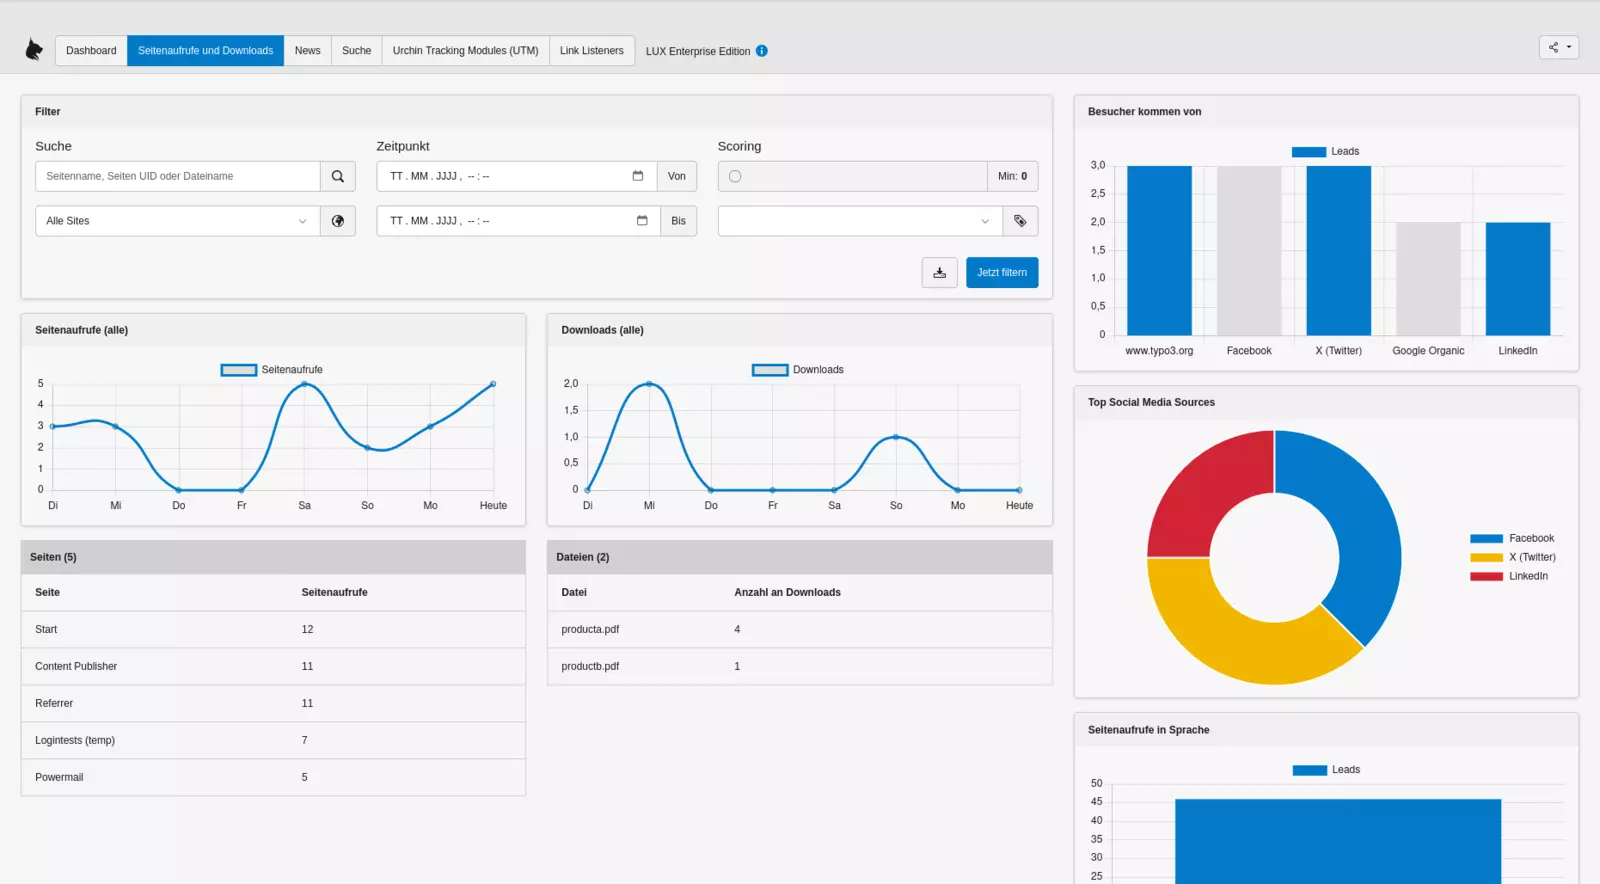
Task: Click the share icon button
Action: (x=1553, y=47)
